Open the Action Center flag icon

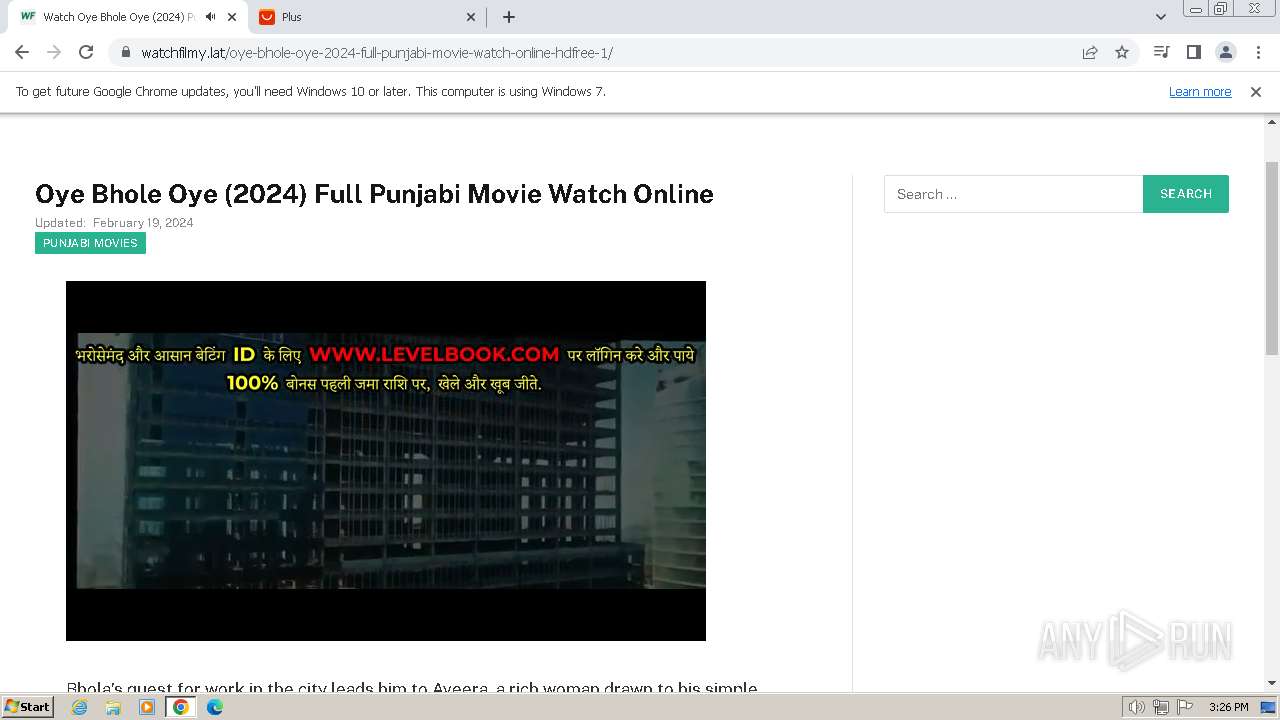1184,707
